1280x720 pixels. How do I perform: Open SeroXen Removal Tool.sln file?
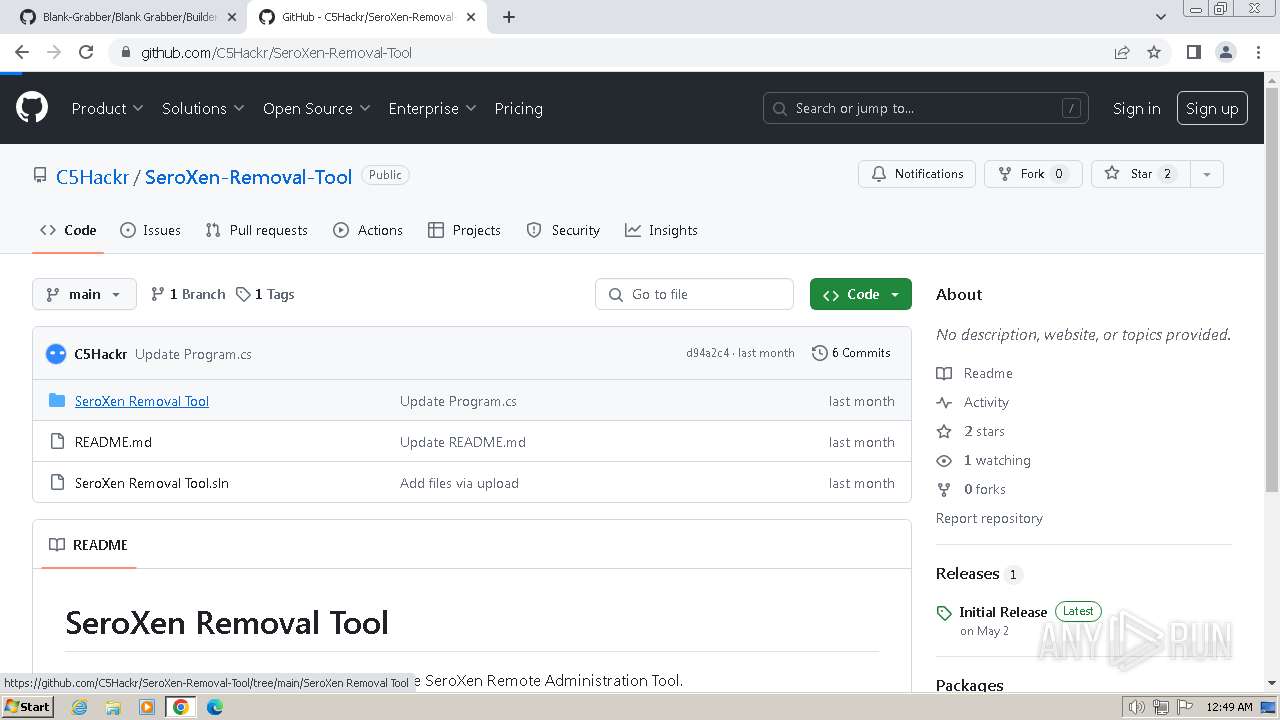coord(152,483)
